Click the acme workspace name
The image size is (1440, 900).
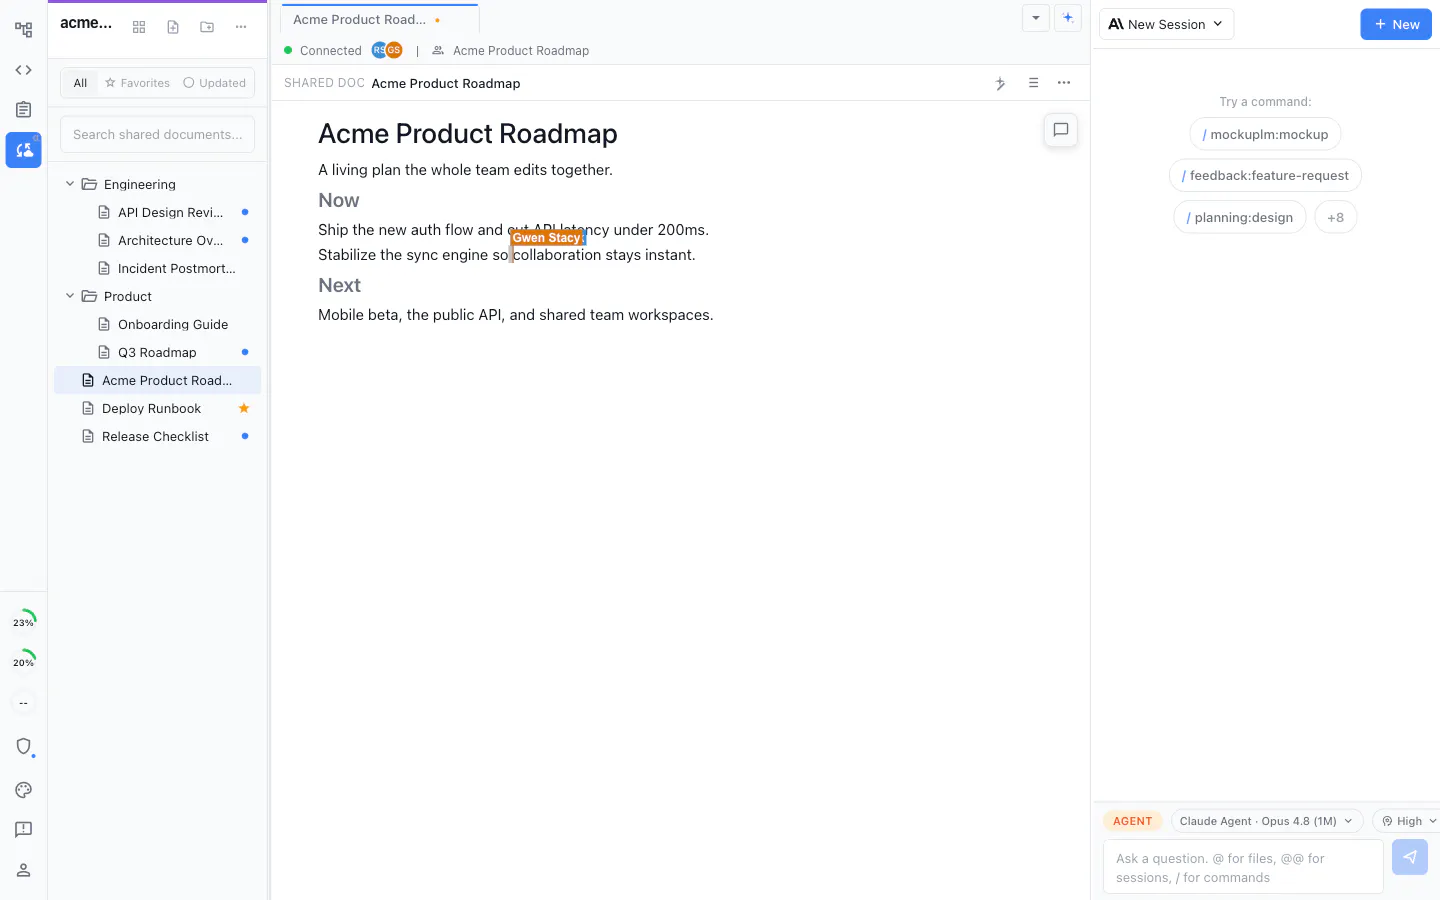click(86, 23)
